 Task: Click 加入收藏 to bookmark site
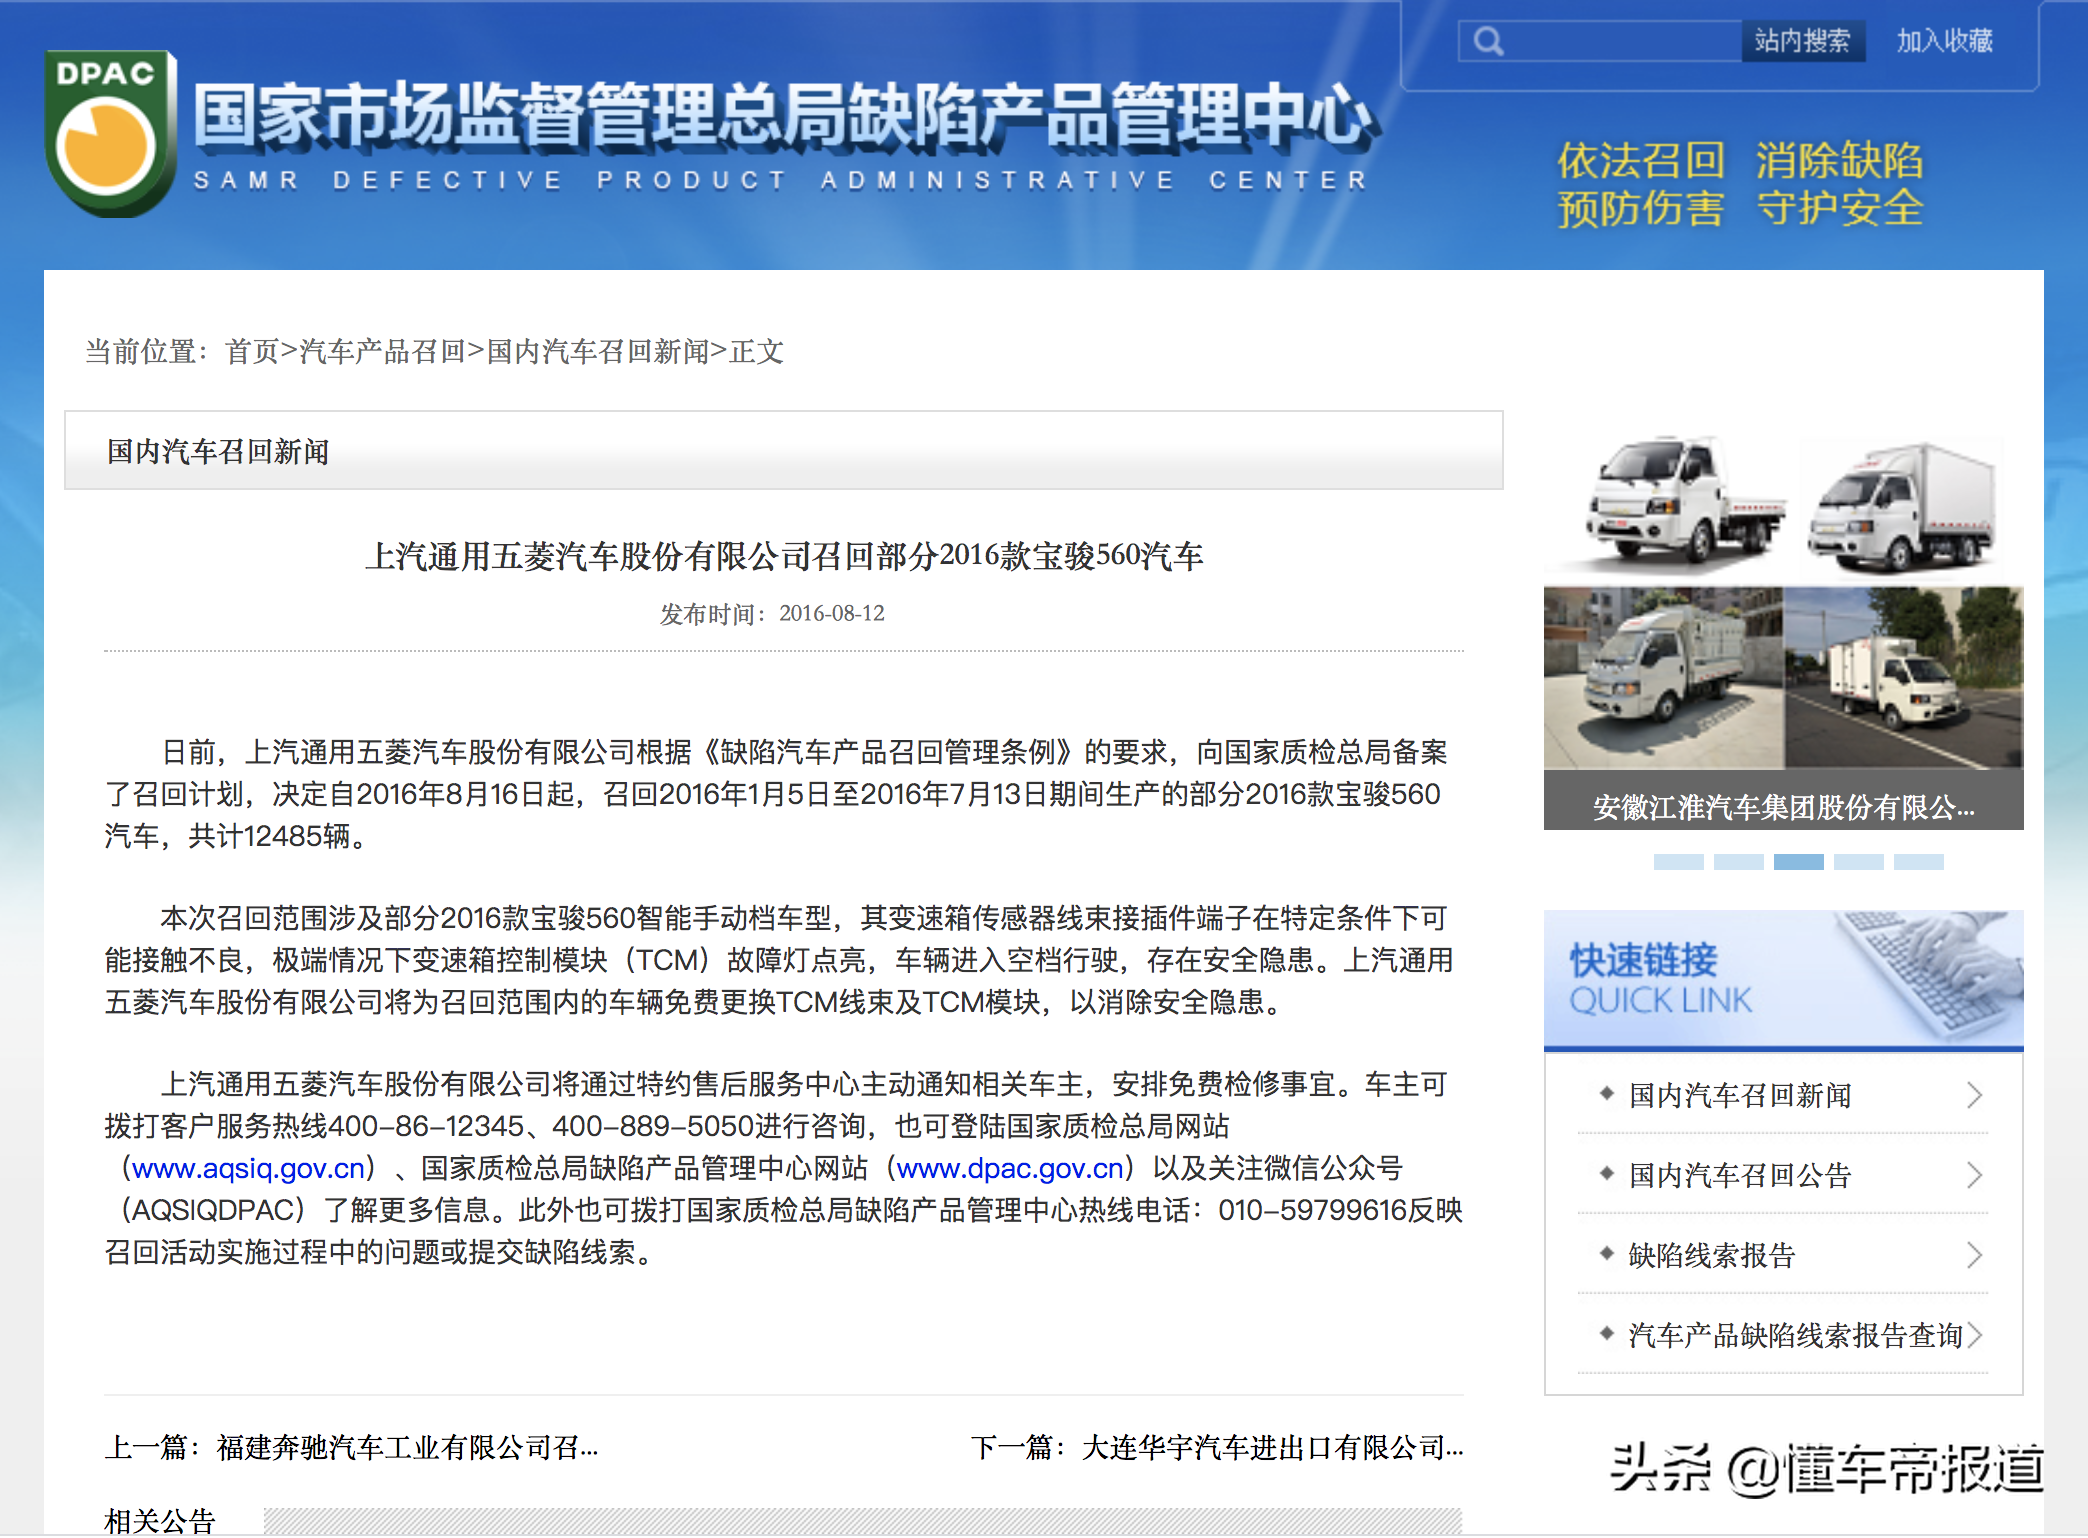pos(1944,41)
